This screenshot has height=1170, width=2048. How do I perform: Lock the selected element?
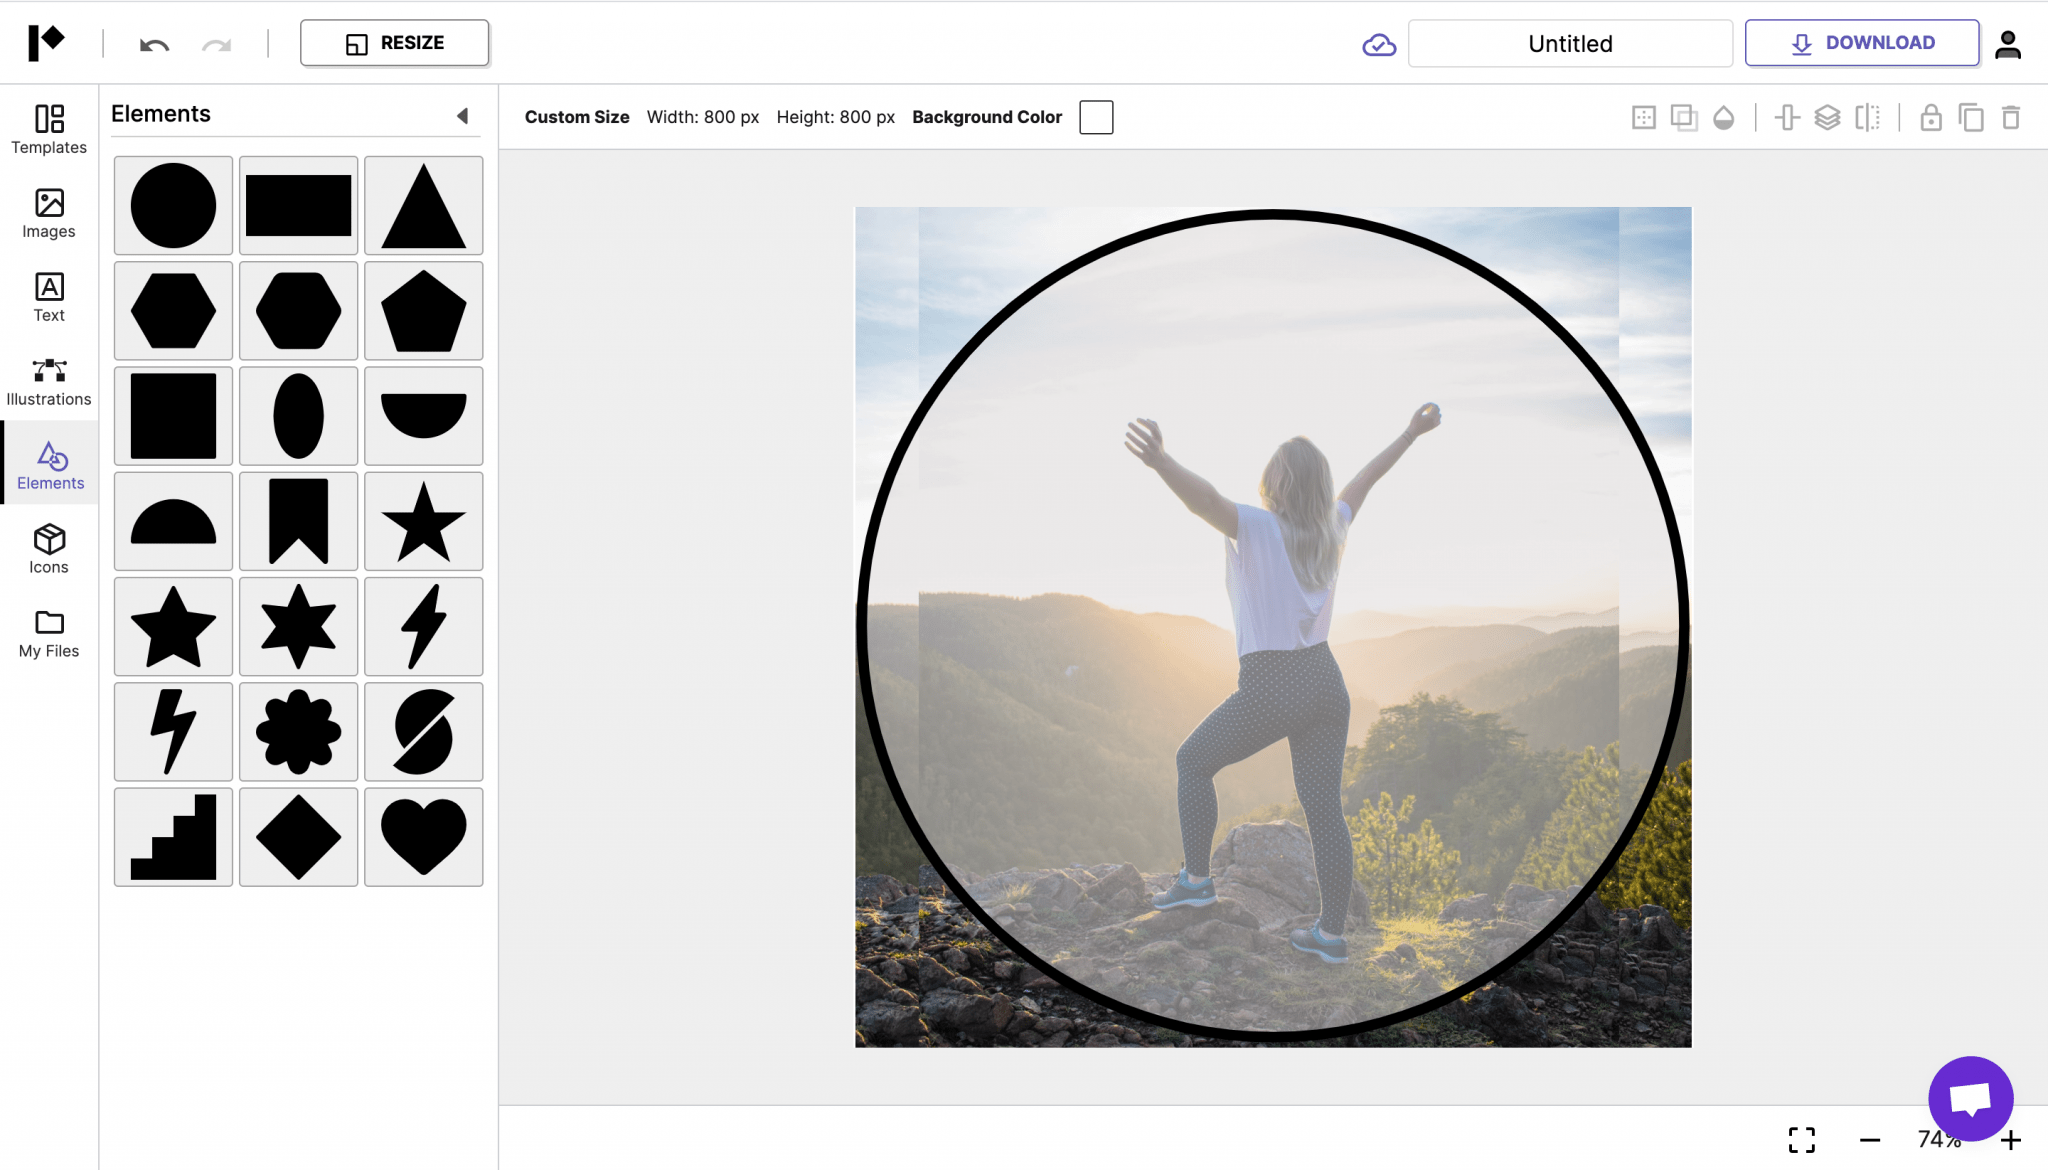1930,117
